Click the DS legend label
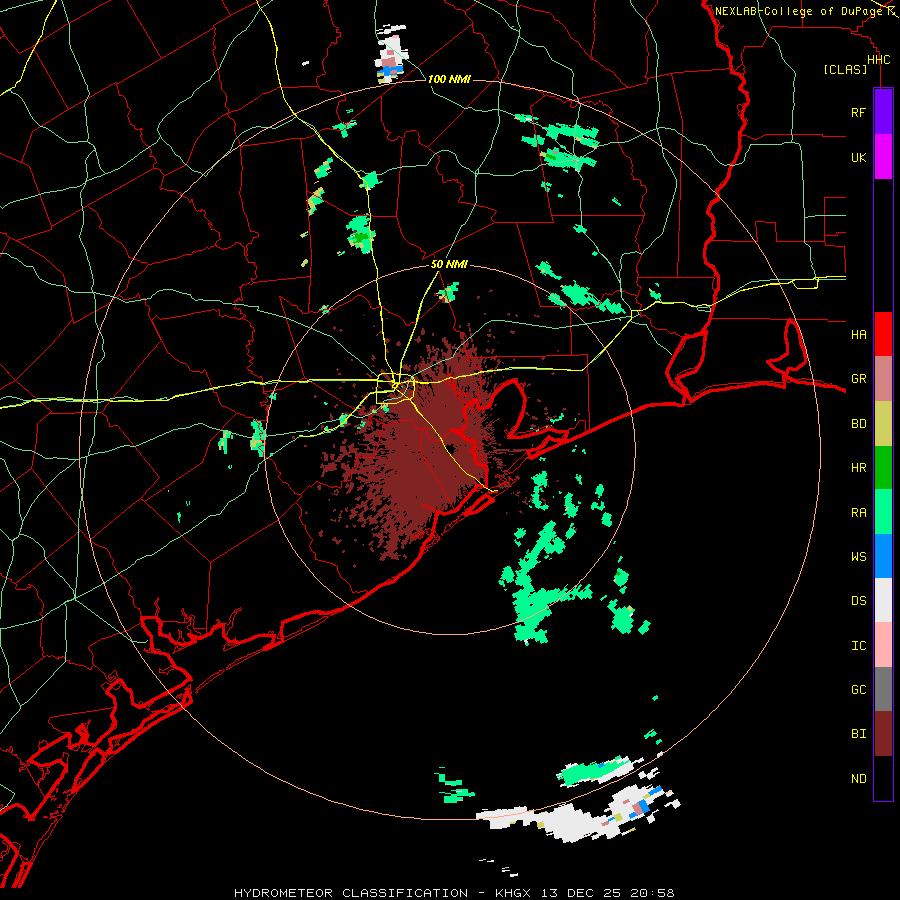The image size is (900, 900). point(858,601)
